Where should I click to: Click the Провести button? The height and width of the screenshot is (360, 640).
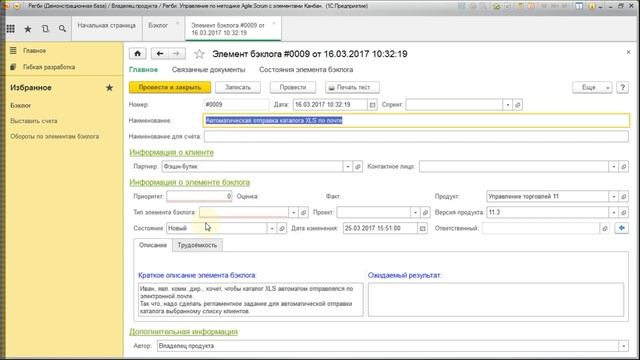tap(293, 87)
